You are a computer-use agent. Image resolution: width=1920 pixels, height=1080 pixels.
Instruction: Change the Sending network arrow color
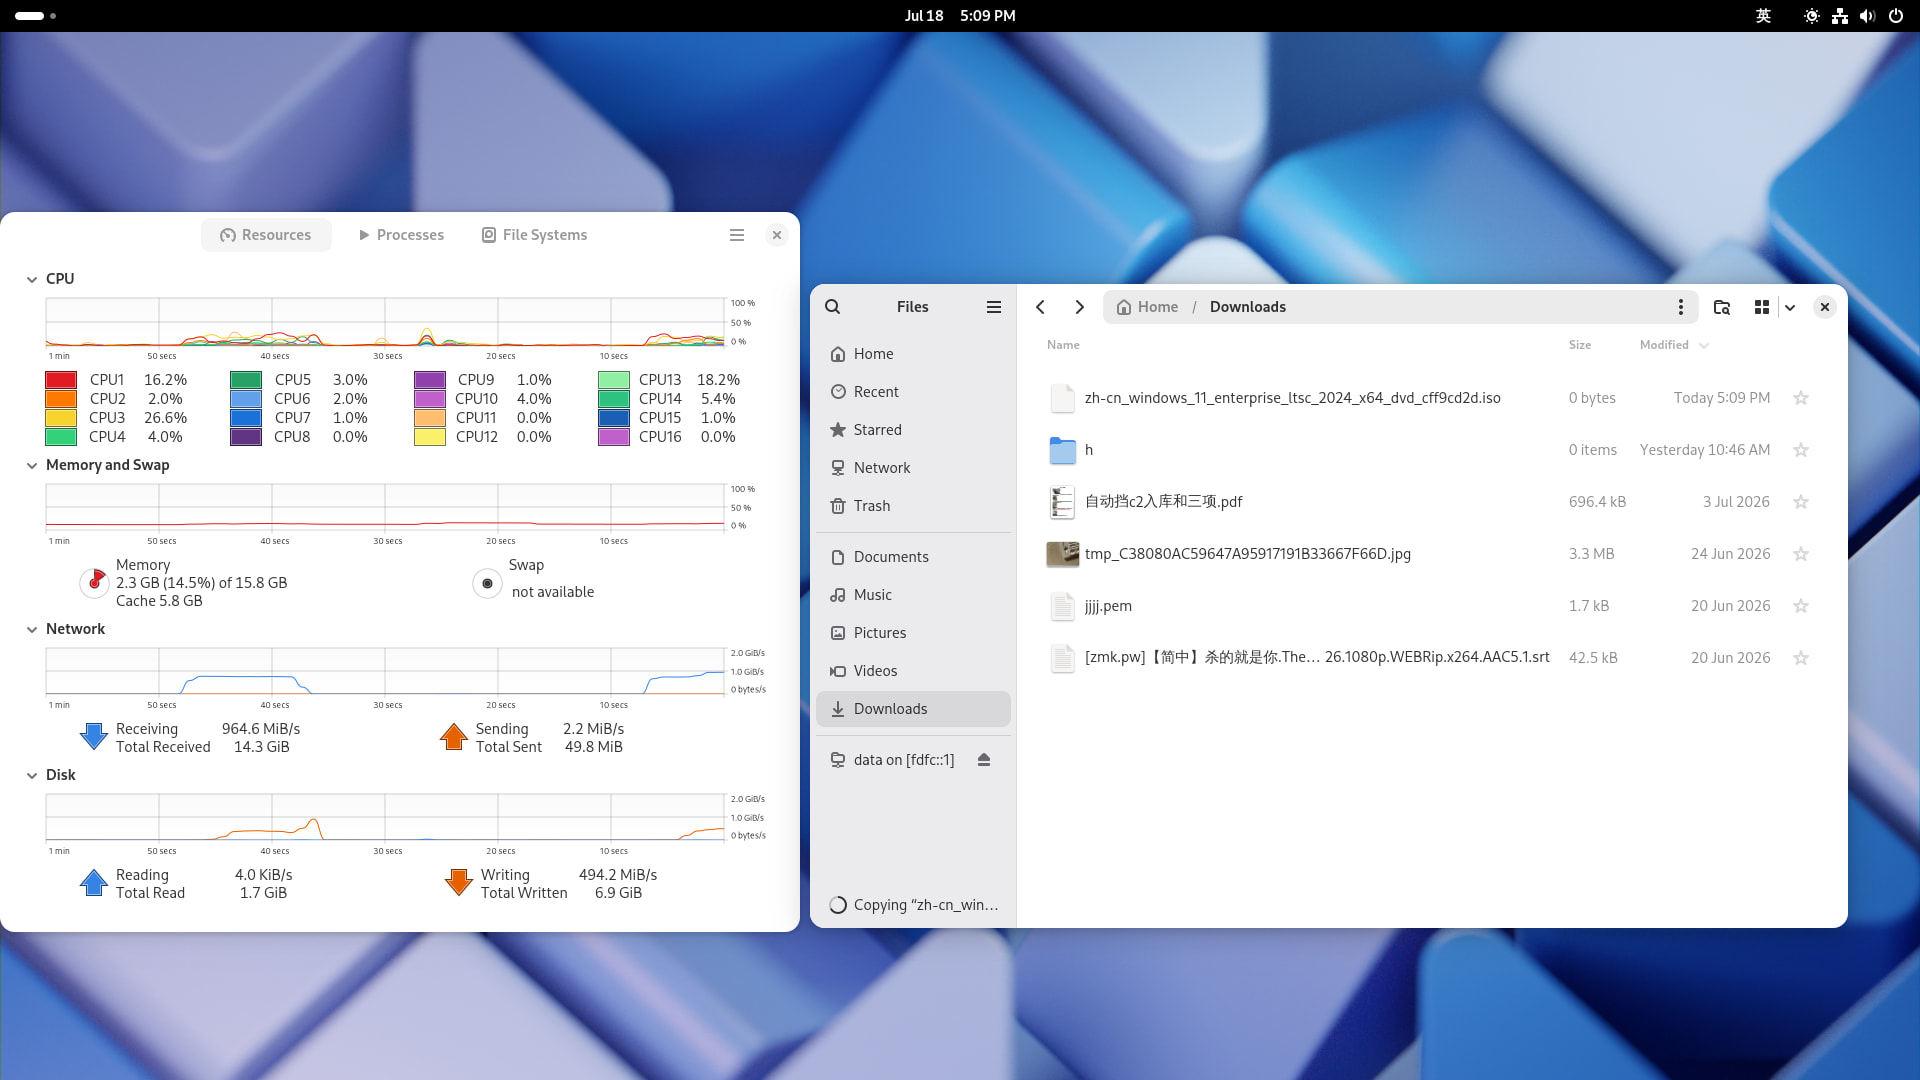click(454, 737)
